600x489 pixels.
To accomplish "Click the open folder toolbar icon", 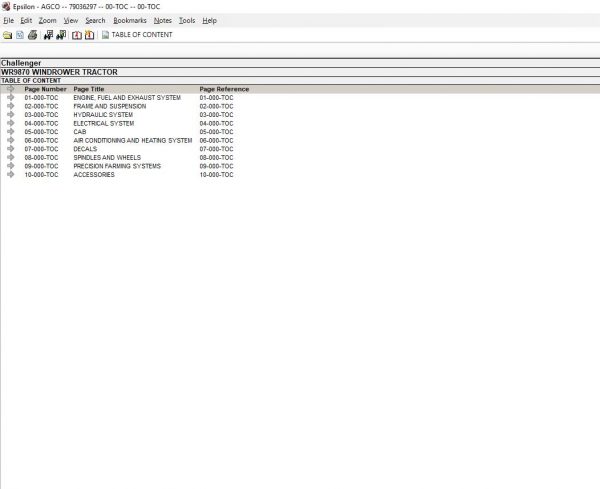I will (7, 35).
